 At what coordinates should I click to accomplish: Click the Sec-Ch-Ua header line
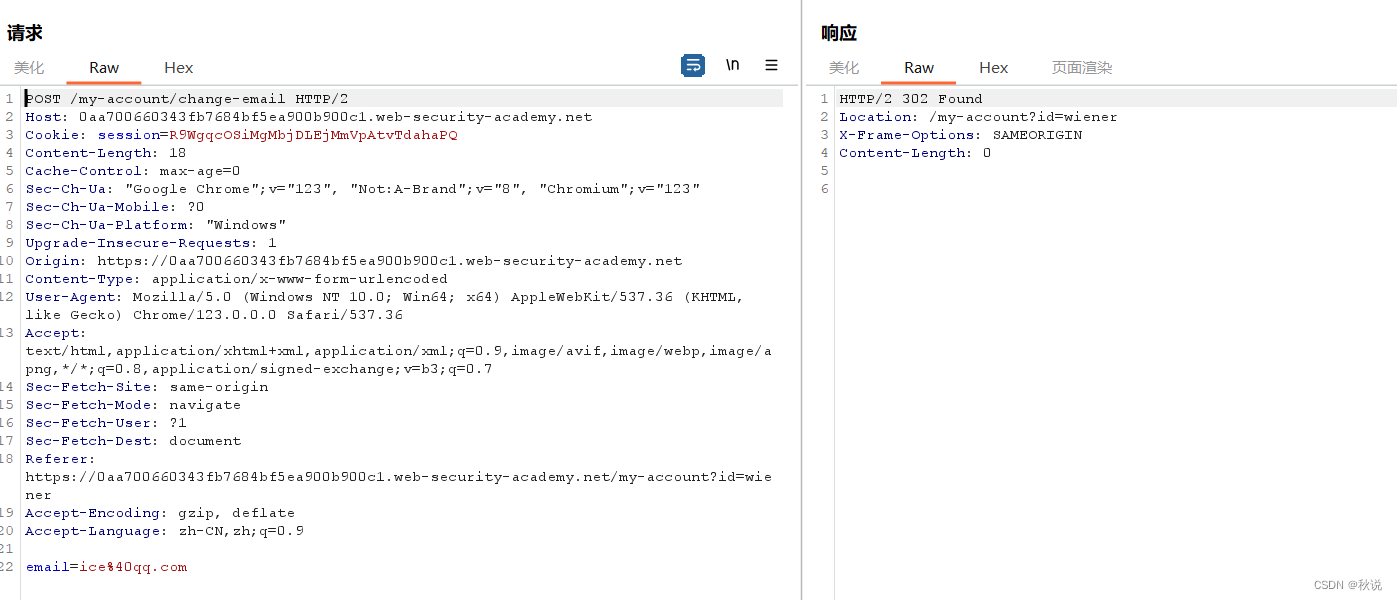pos(362,189)
